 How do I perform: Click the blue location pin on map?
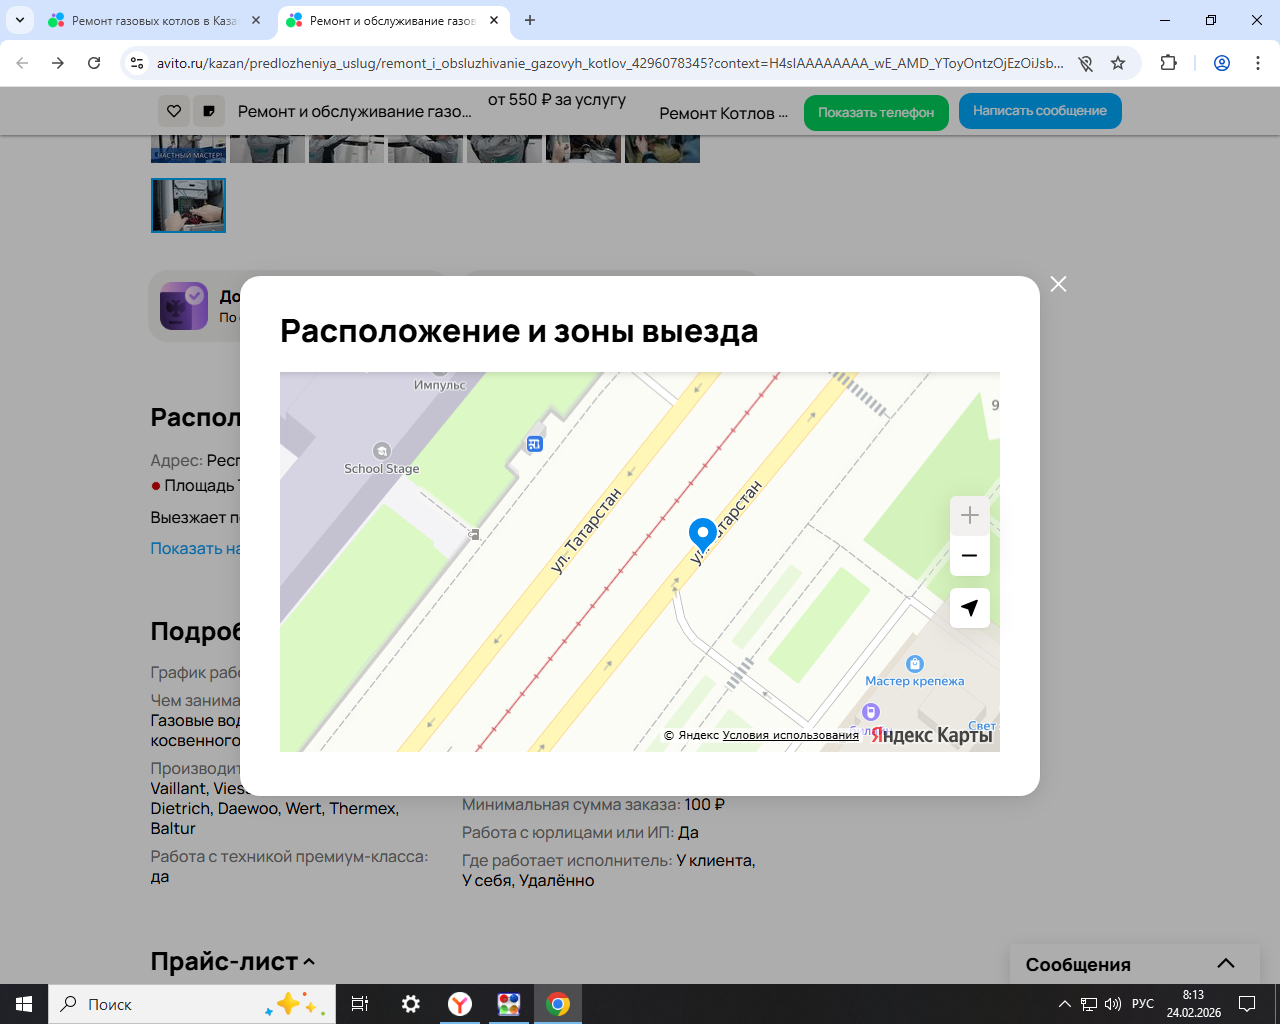703,534
